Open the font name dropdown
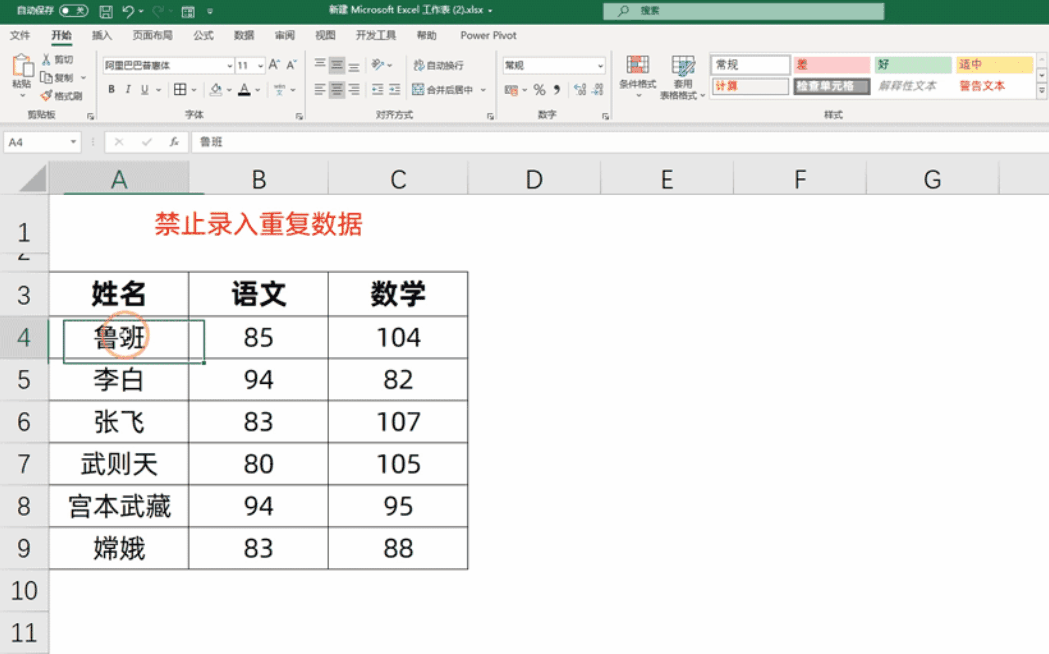Screen dimensions: 1049x654 coord(228,65)
